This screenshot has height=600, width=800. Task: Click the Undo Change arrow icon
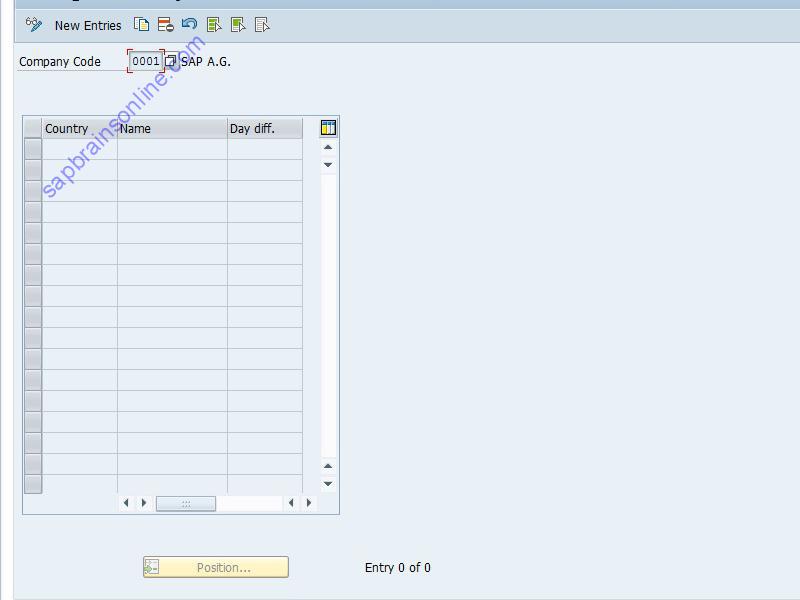(x=189, y=24)
